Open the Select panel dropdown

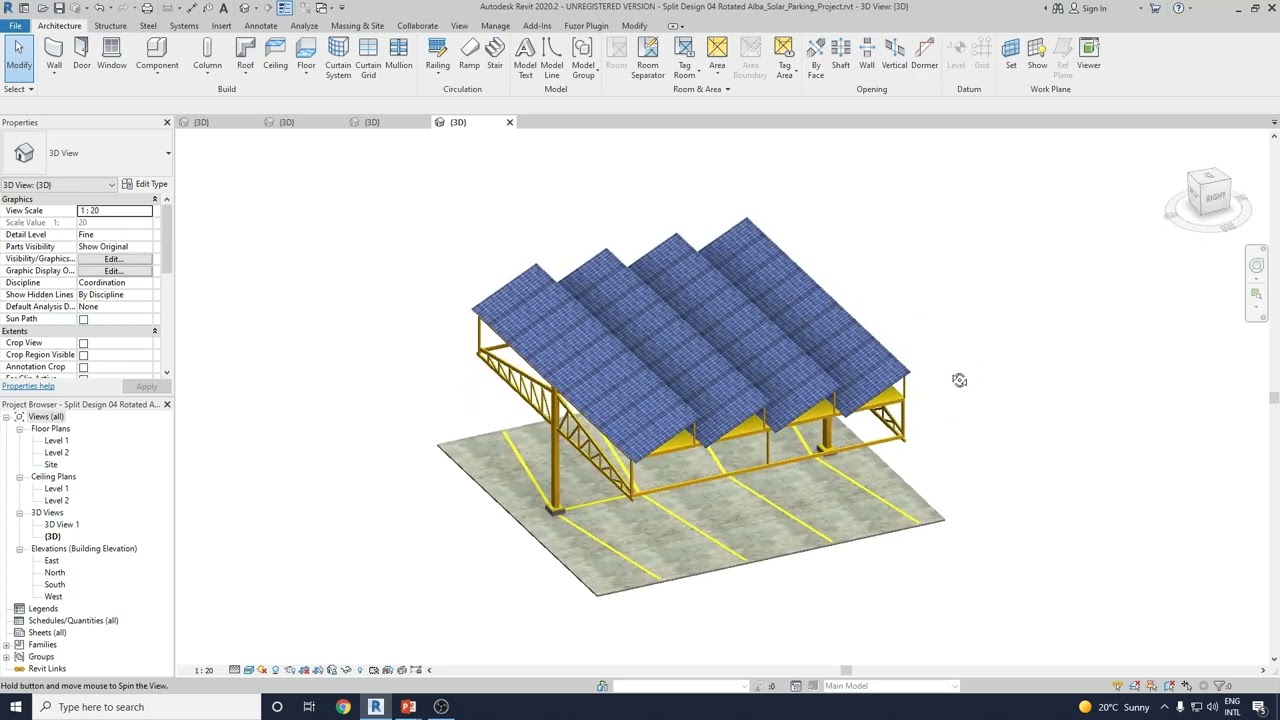[x=19, y=89]
